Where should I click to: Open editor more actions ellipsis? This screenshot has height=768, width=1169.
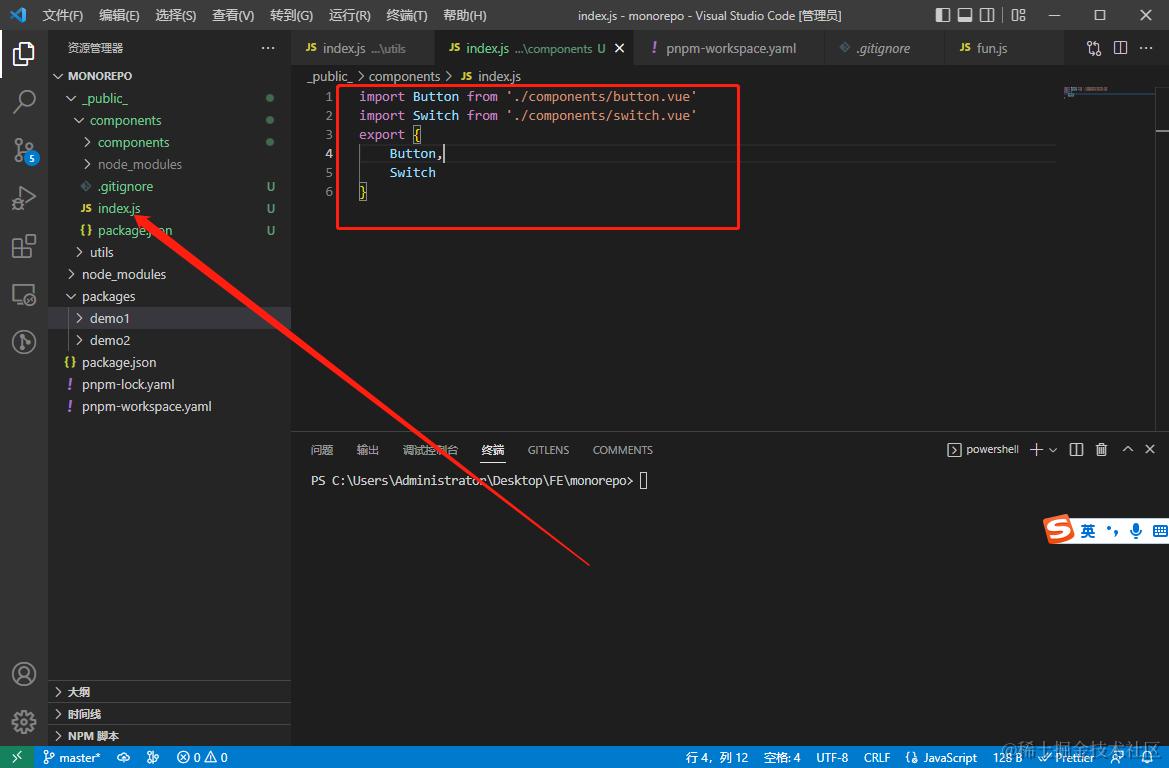1146,48
